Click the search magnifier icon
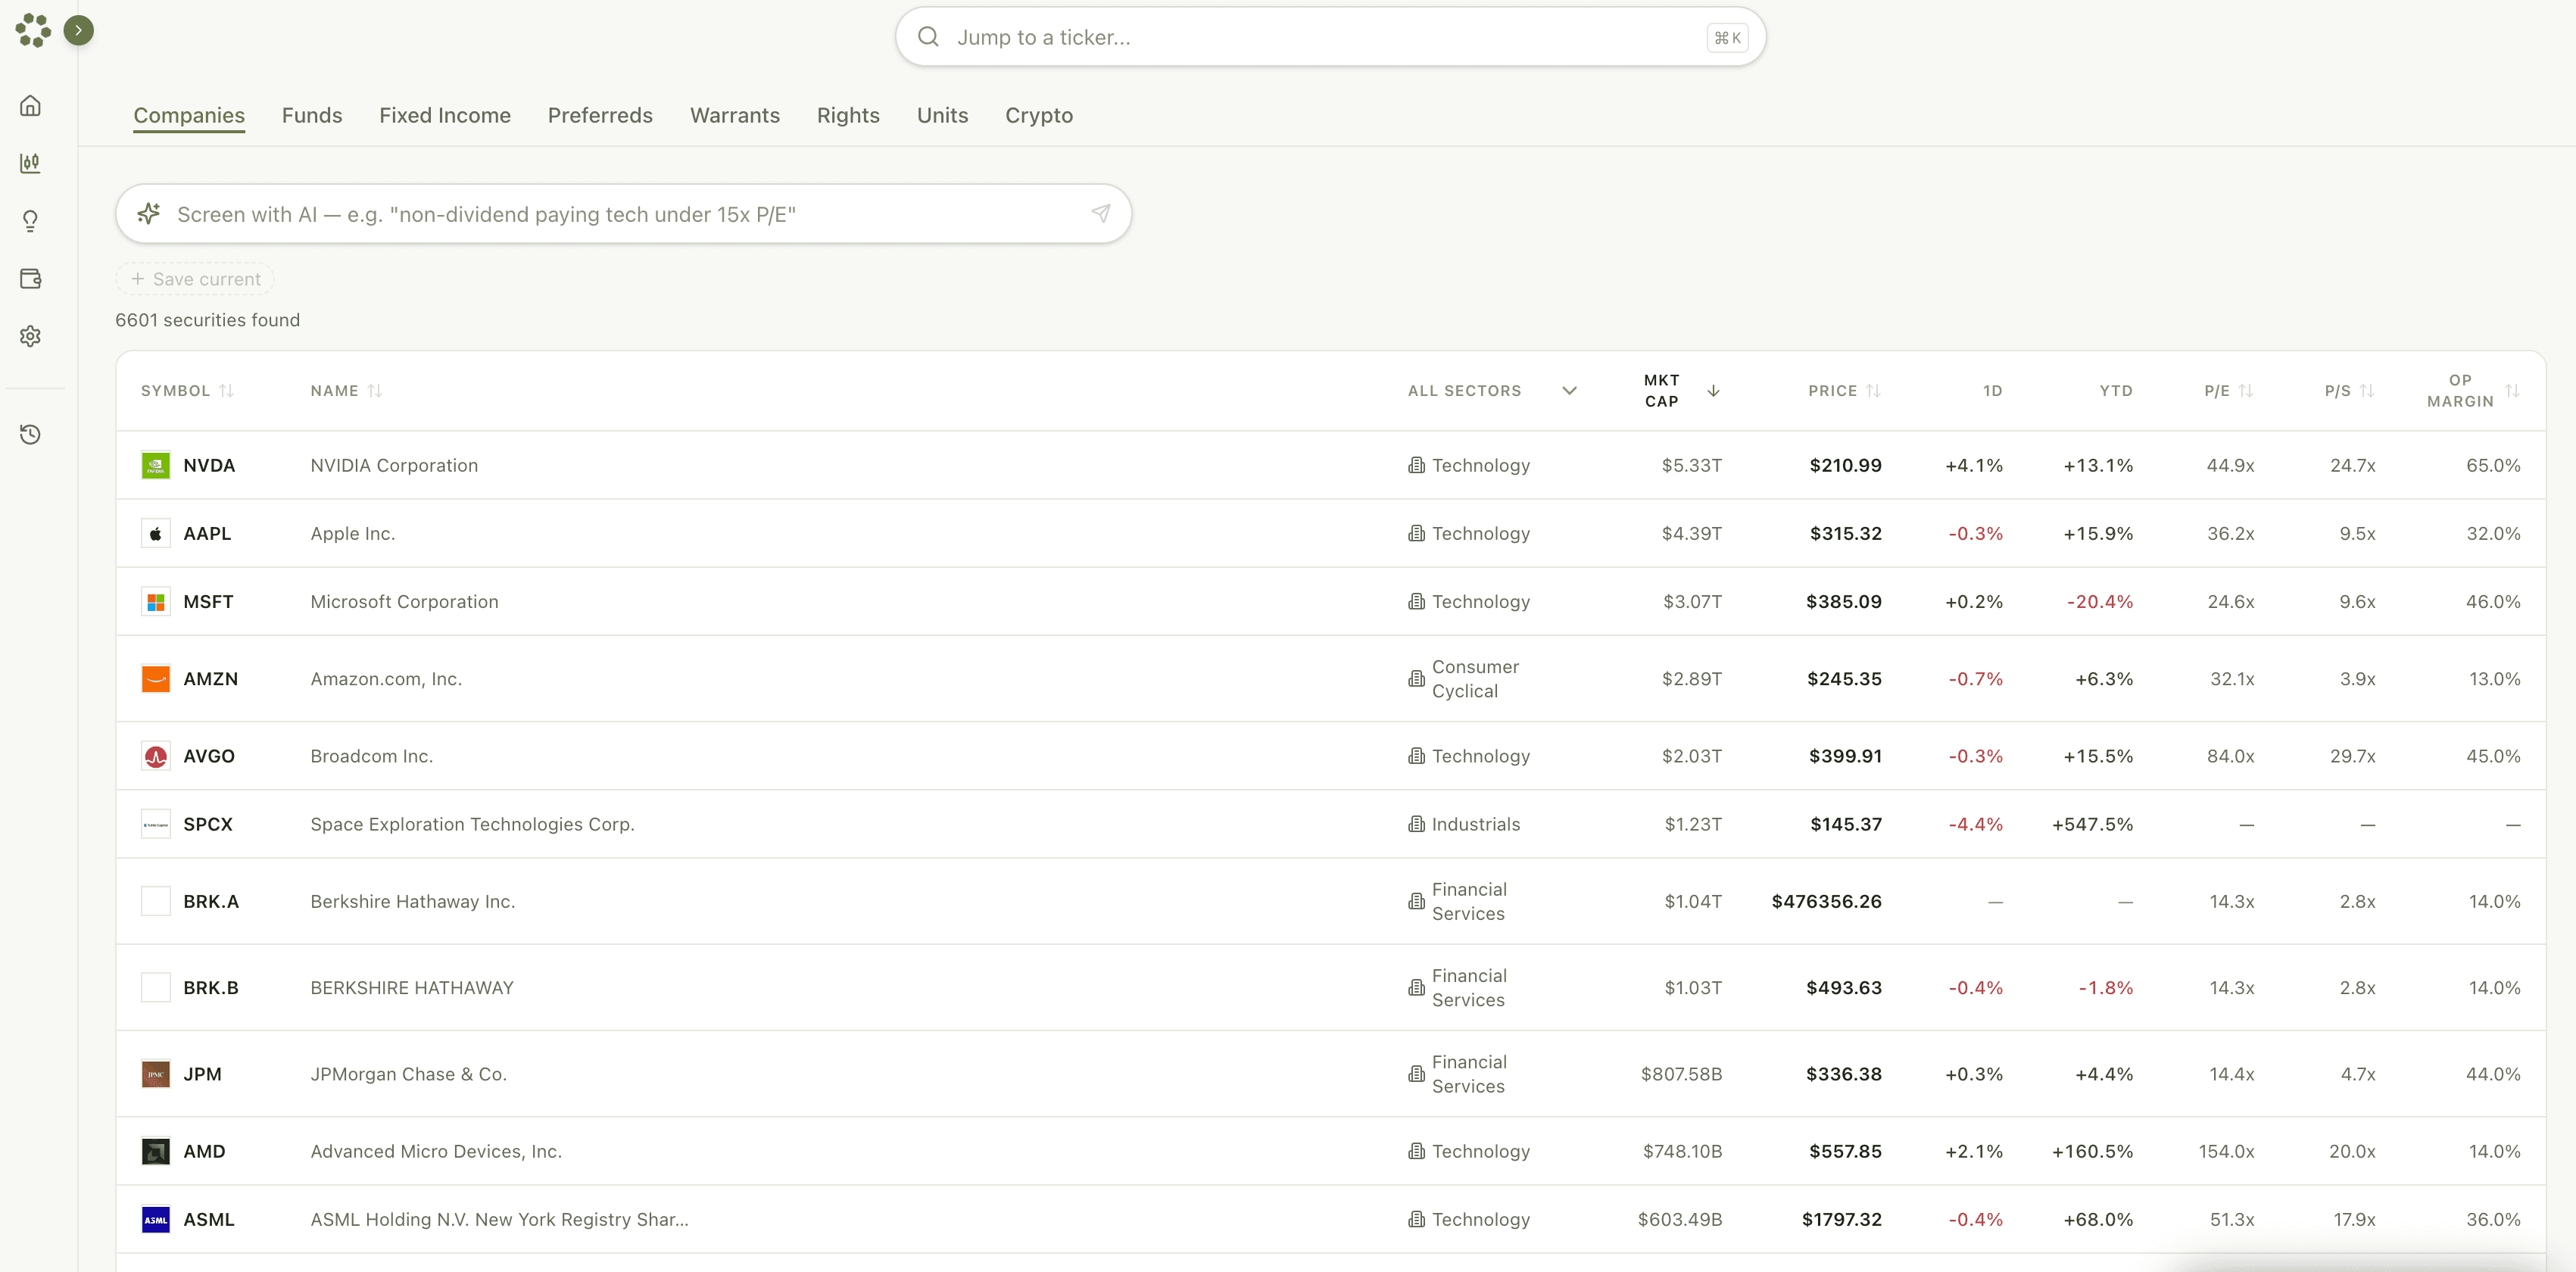Viewport: 2576px width, 1272px height. [x=928, y=37]
